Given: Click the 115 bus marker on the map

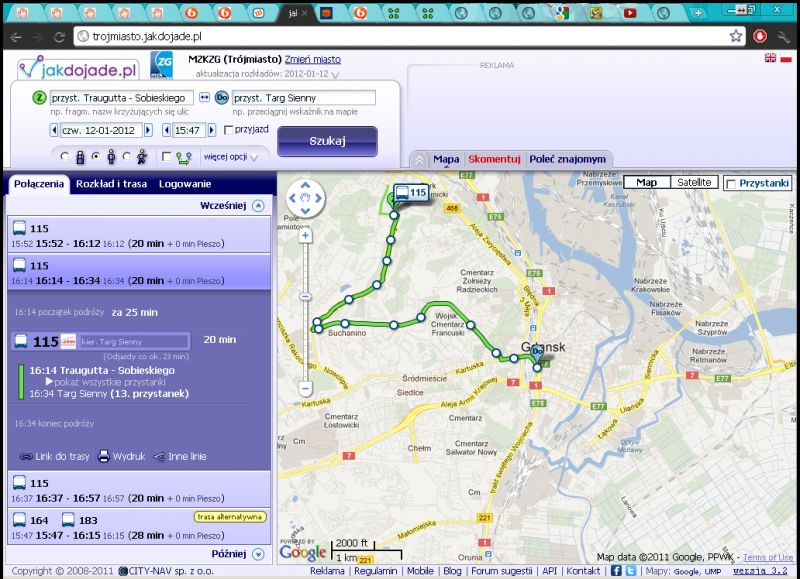Looking at the screenshot, I should [x=411, y=193].
